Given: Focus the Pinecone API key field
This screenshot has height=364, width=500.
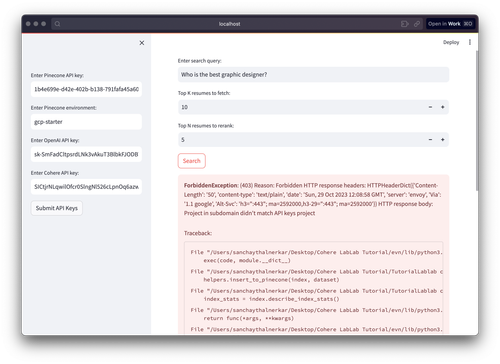Looking at the screenshot, I should [x=86, y=89].
